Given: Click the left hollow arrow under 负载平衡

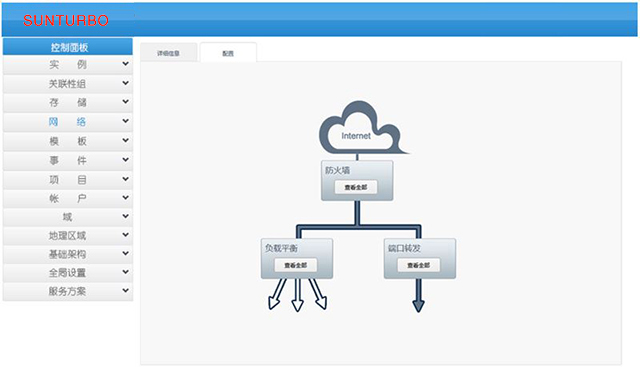Looking at the screenshot, I should [x=277, y=294].
